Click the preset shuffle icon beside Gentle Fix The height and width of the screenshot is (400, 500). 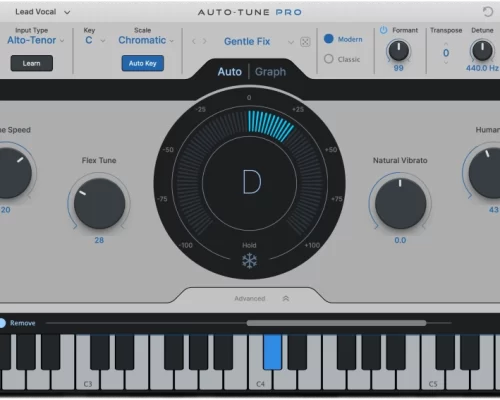[x=305, y=42]
